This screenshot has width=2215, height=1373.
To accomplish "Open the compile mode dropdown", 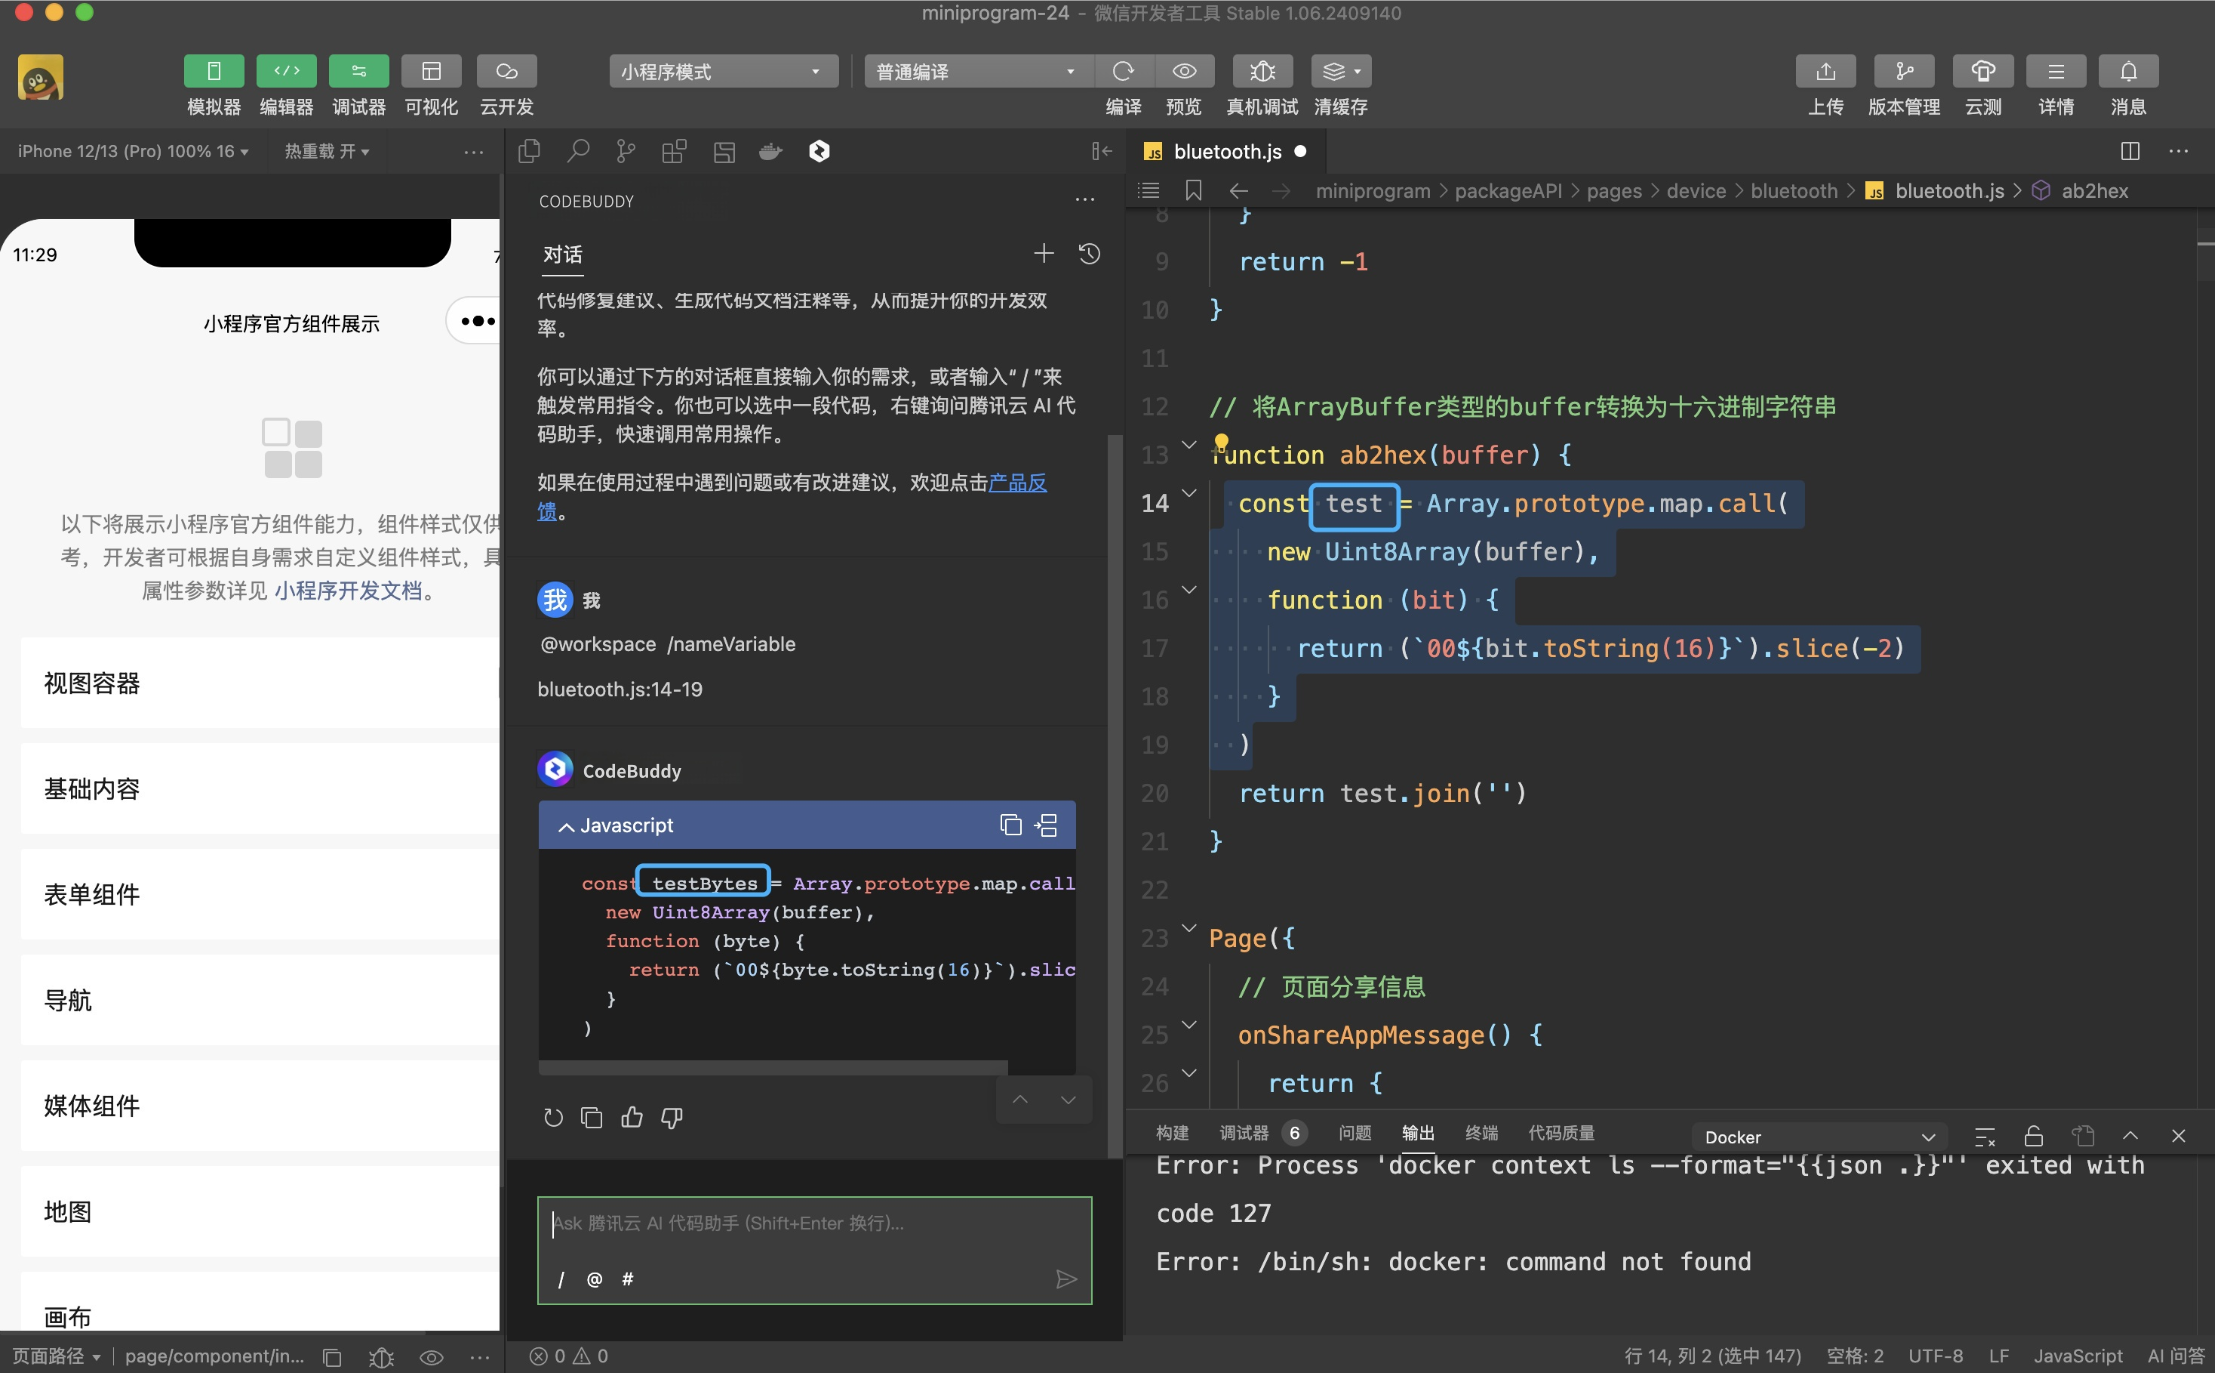I will point(976,72).
